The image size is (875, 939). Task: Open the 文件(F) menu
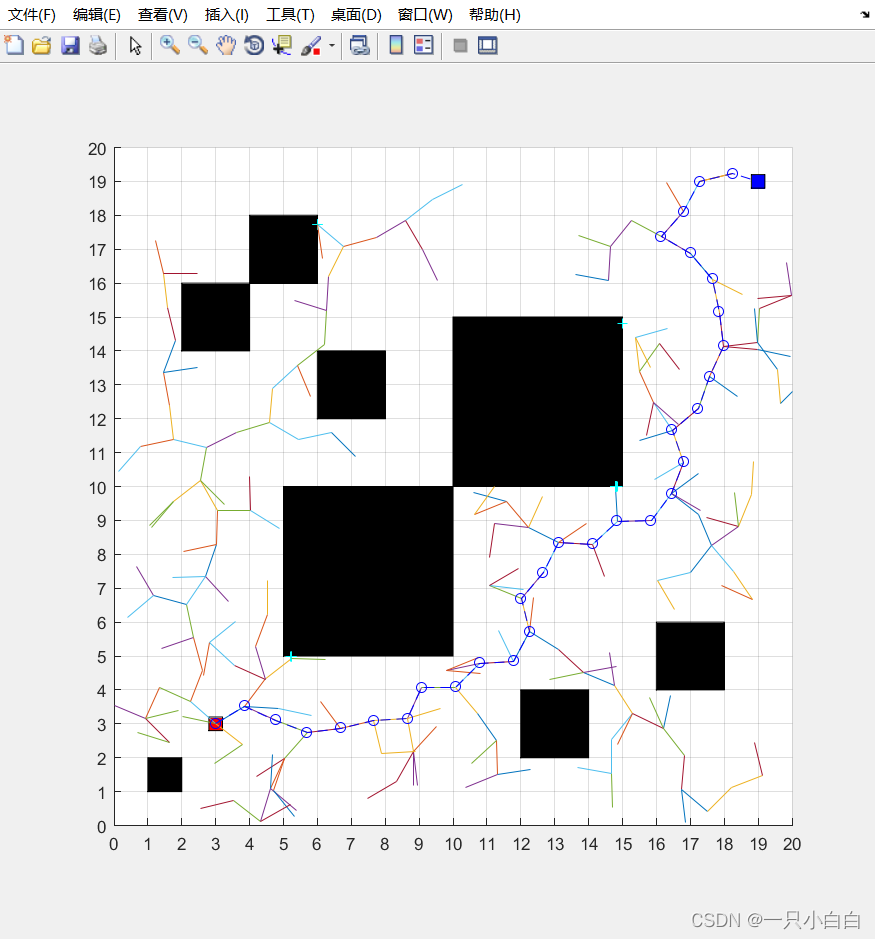click(28, 15)
